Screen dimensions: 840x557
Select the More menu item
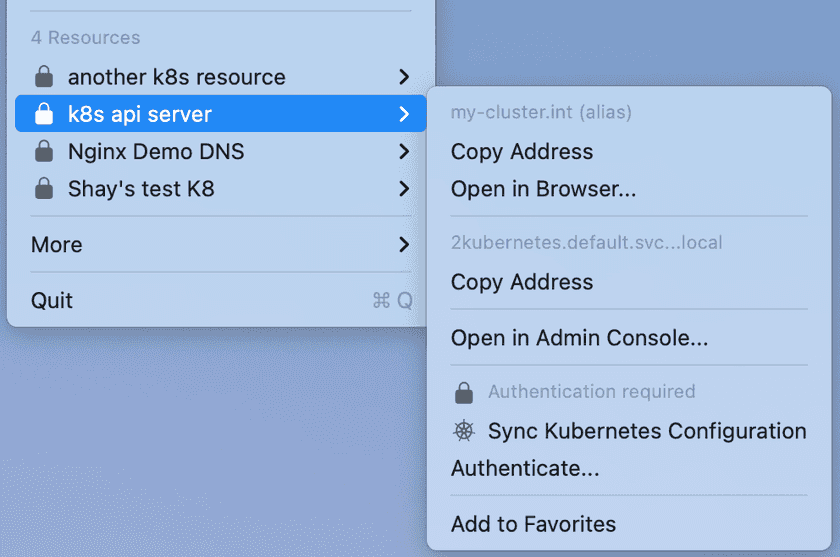tap(57, 245)
